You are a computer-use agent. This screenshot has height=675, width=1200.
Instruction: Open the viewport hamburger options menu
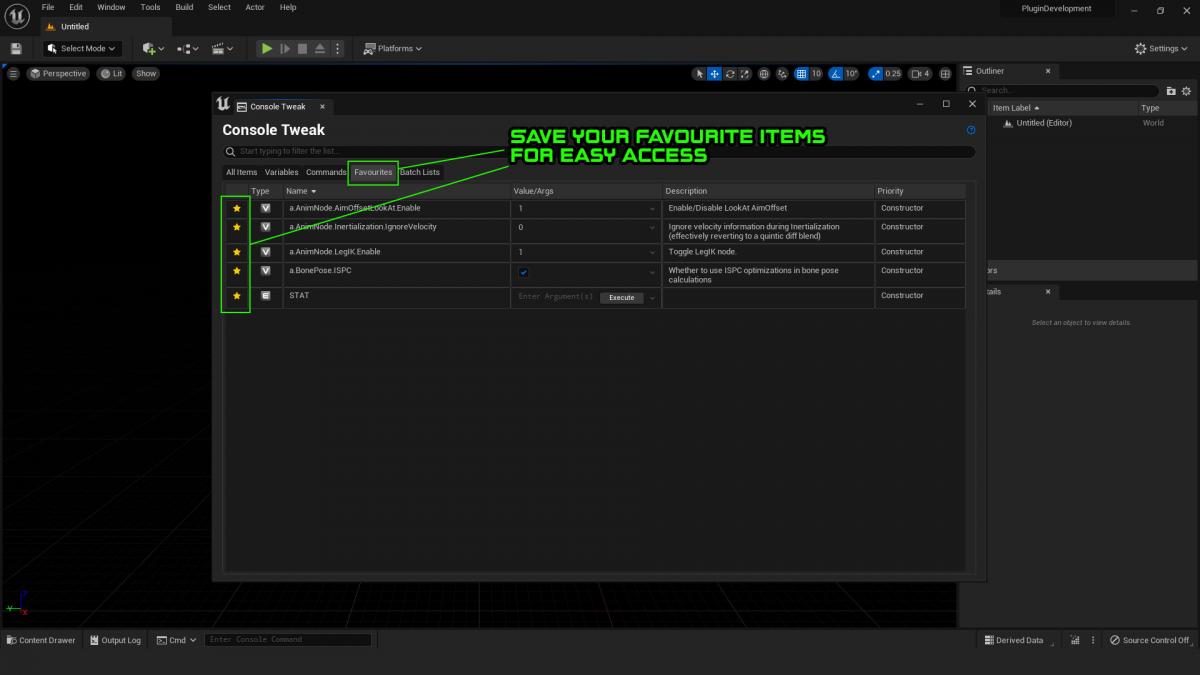click(13, 74)
